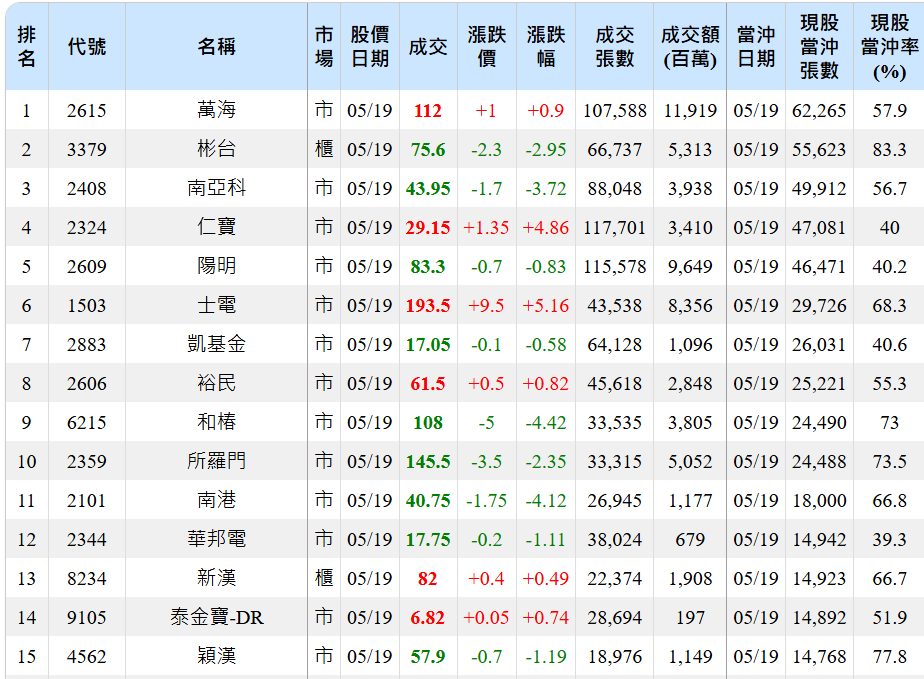Open stock code 2606
Viewport: 924px width, 679px height.
click(x=87, y=383)
